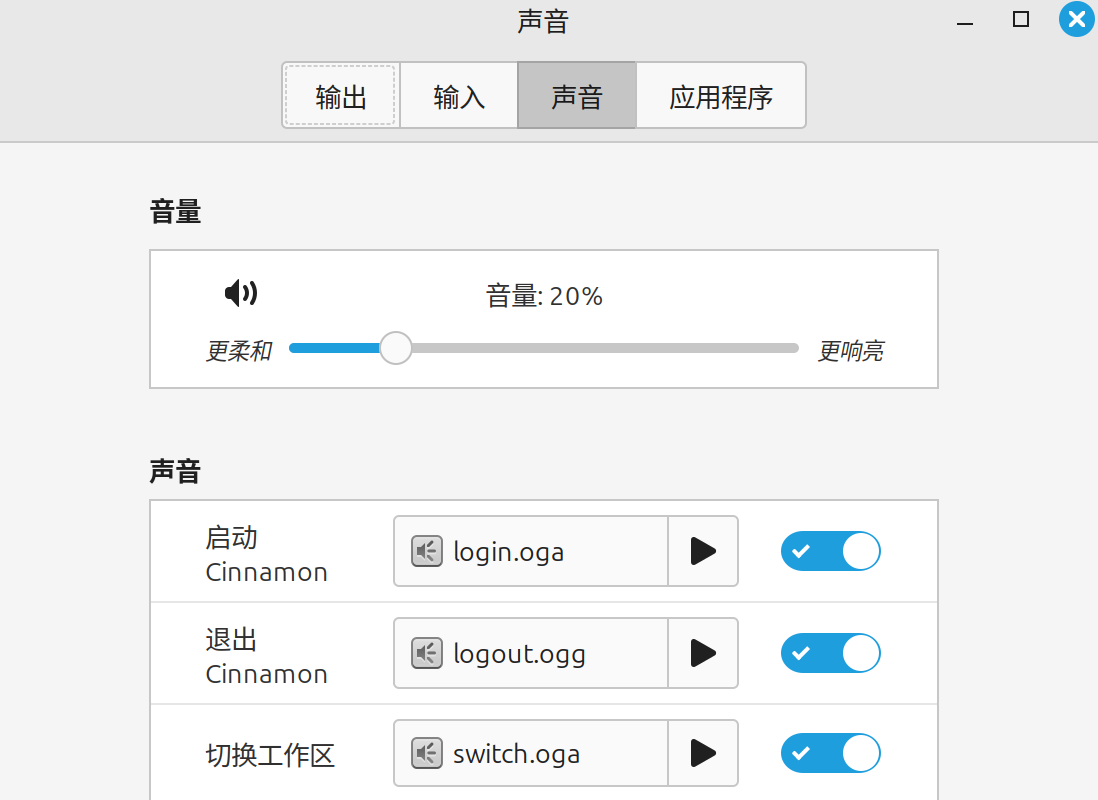Maximize the 声音 window
This screenshot has height=800, width=1098.
coord(1021,20)
